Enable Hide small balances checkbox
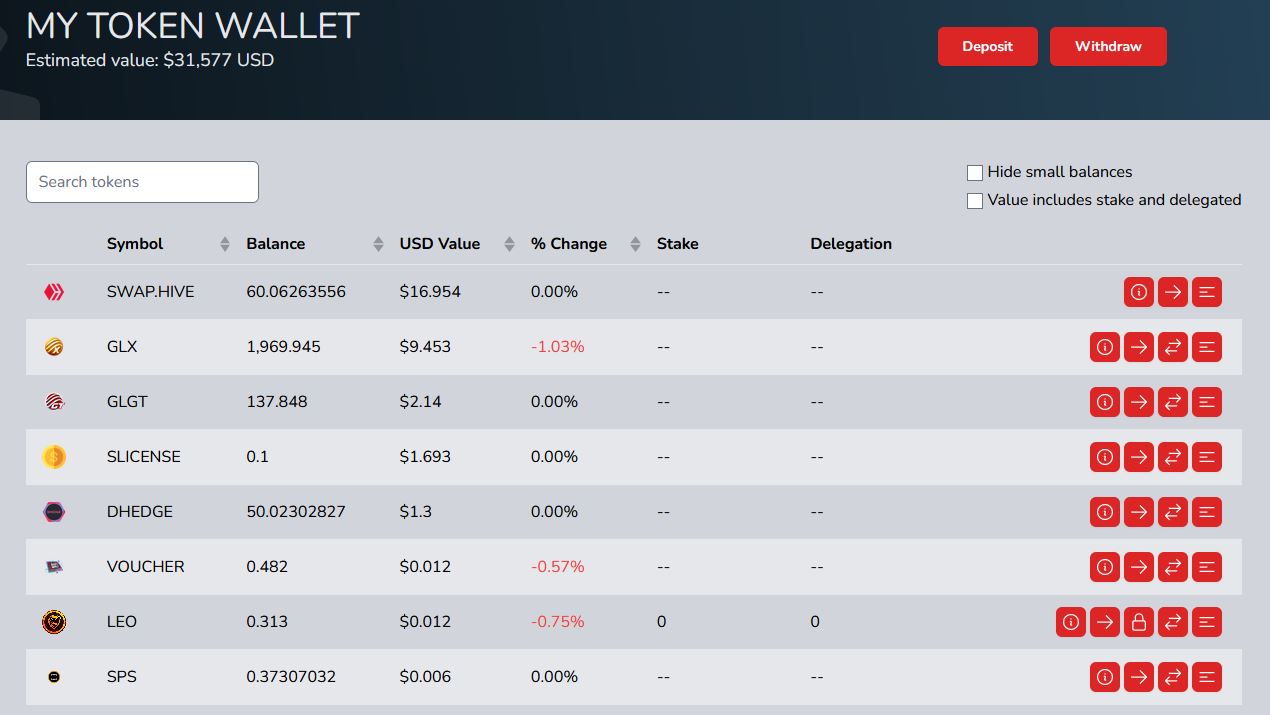The height and width of the screenshot is (715, 1270). pyautogui.click(x=975, y=173)
